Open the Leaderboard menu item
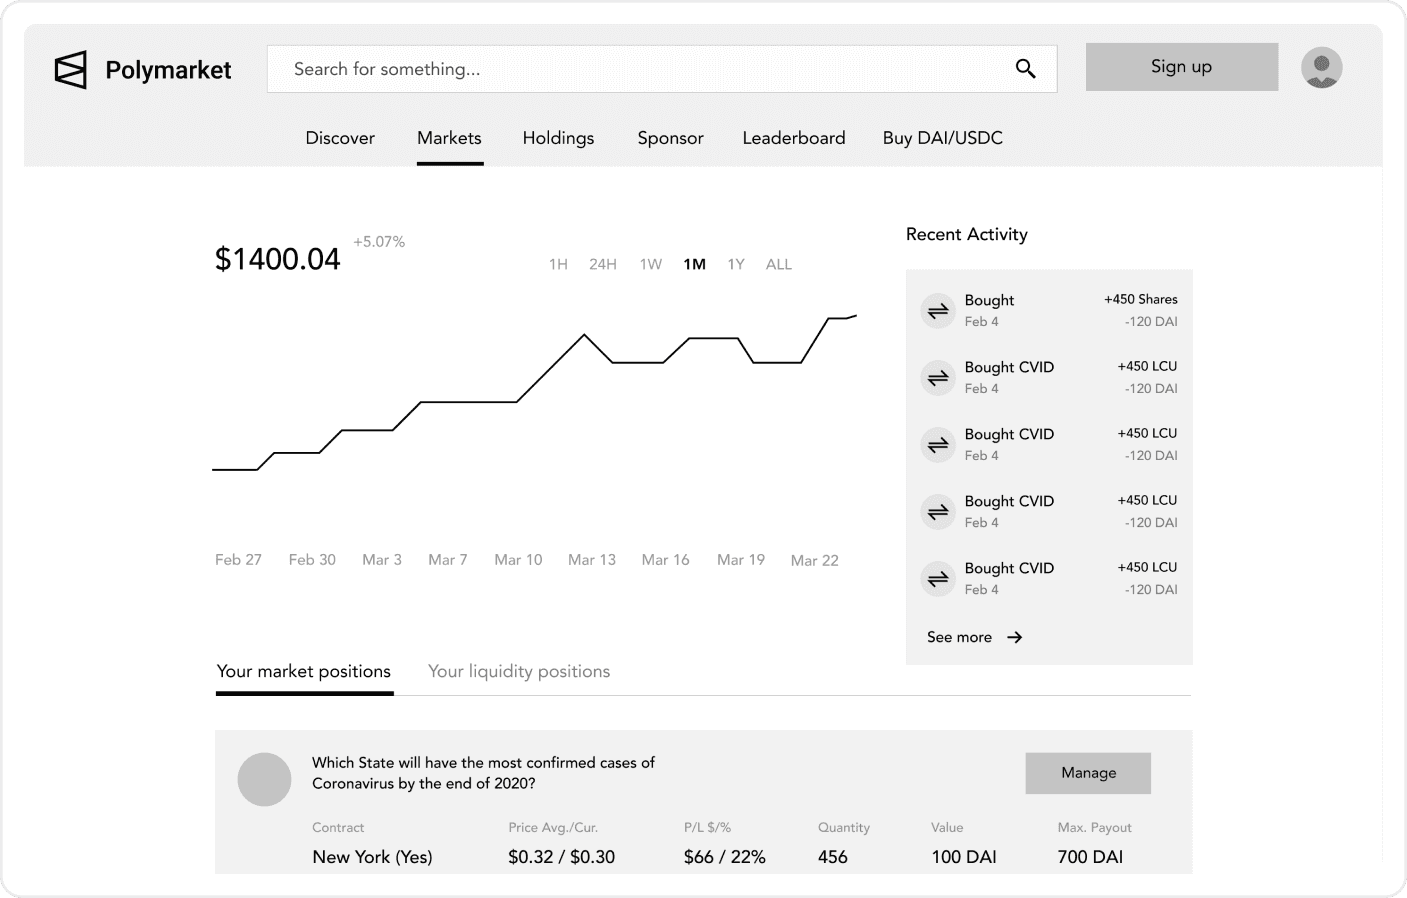The width and height of the screenshot is (1407, 898). click(x=794, y=138)
